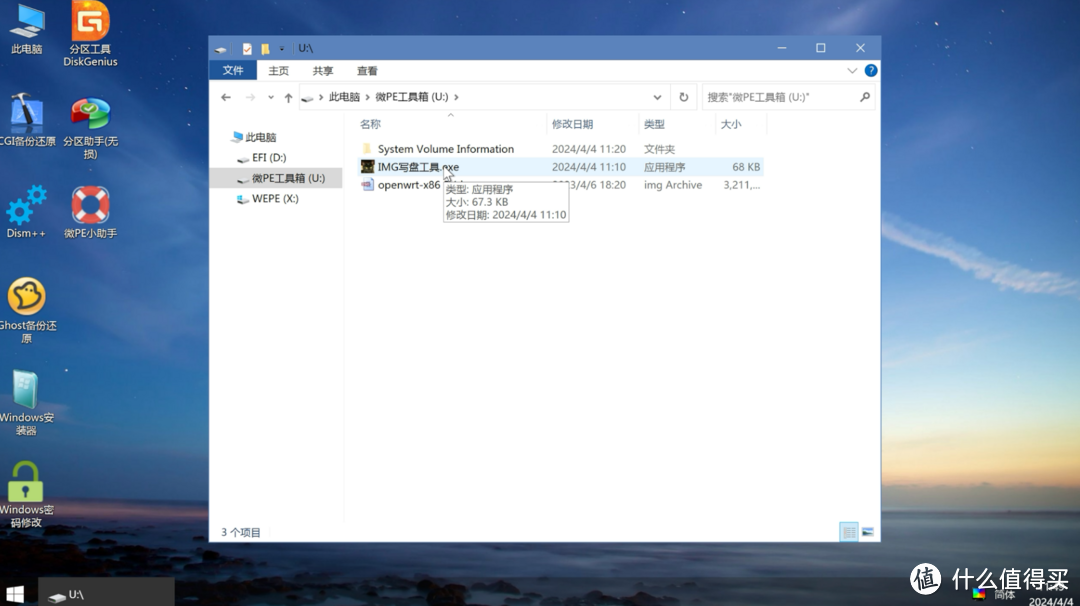Maximize the U:\ Explorer window
The height and width of the screenshot is (606, 1080).
click(820, 48)
